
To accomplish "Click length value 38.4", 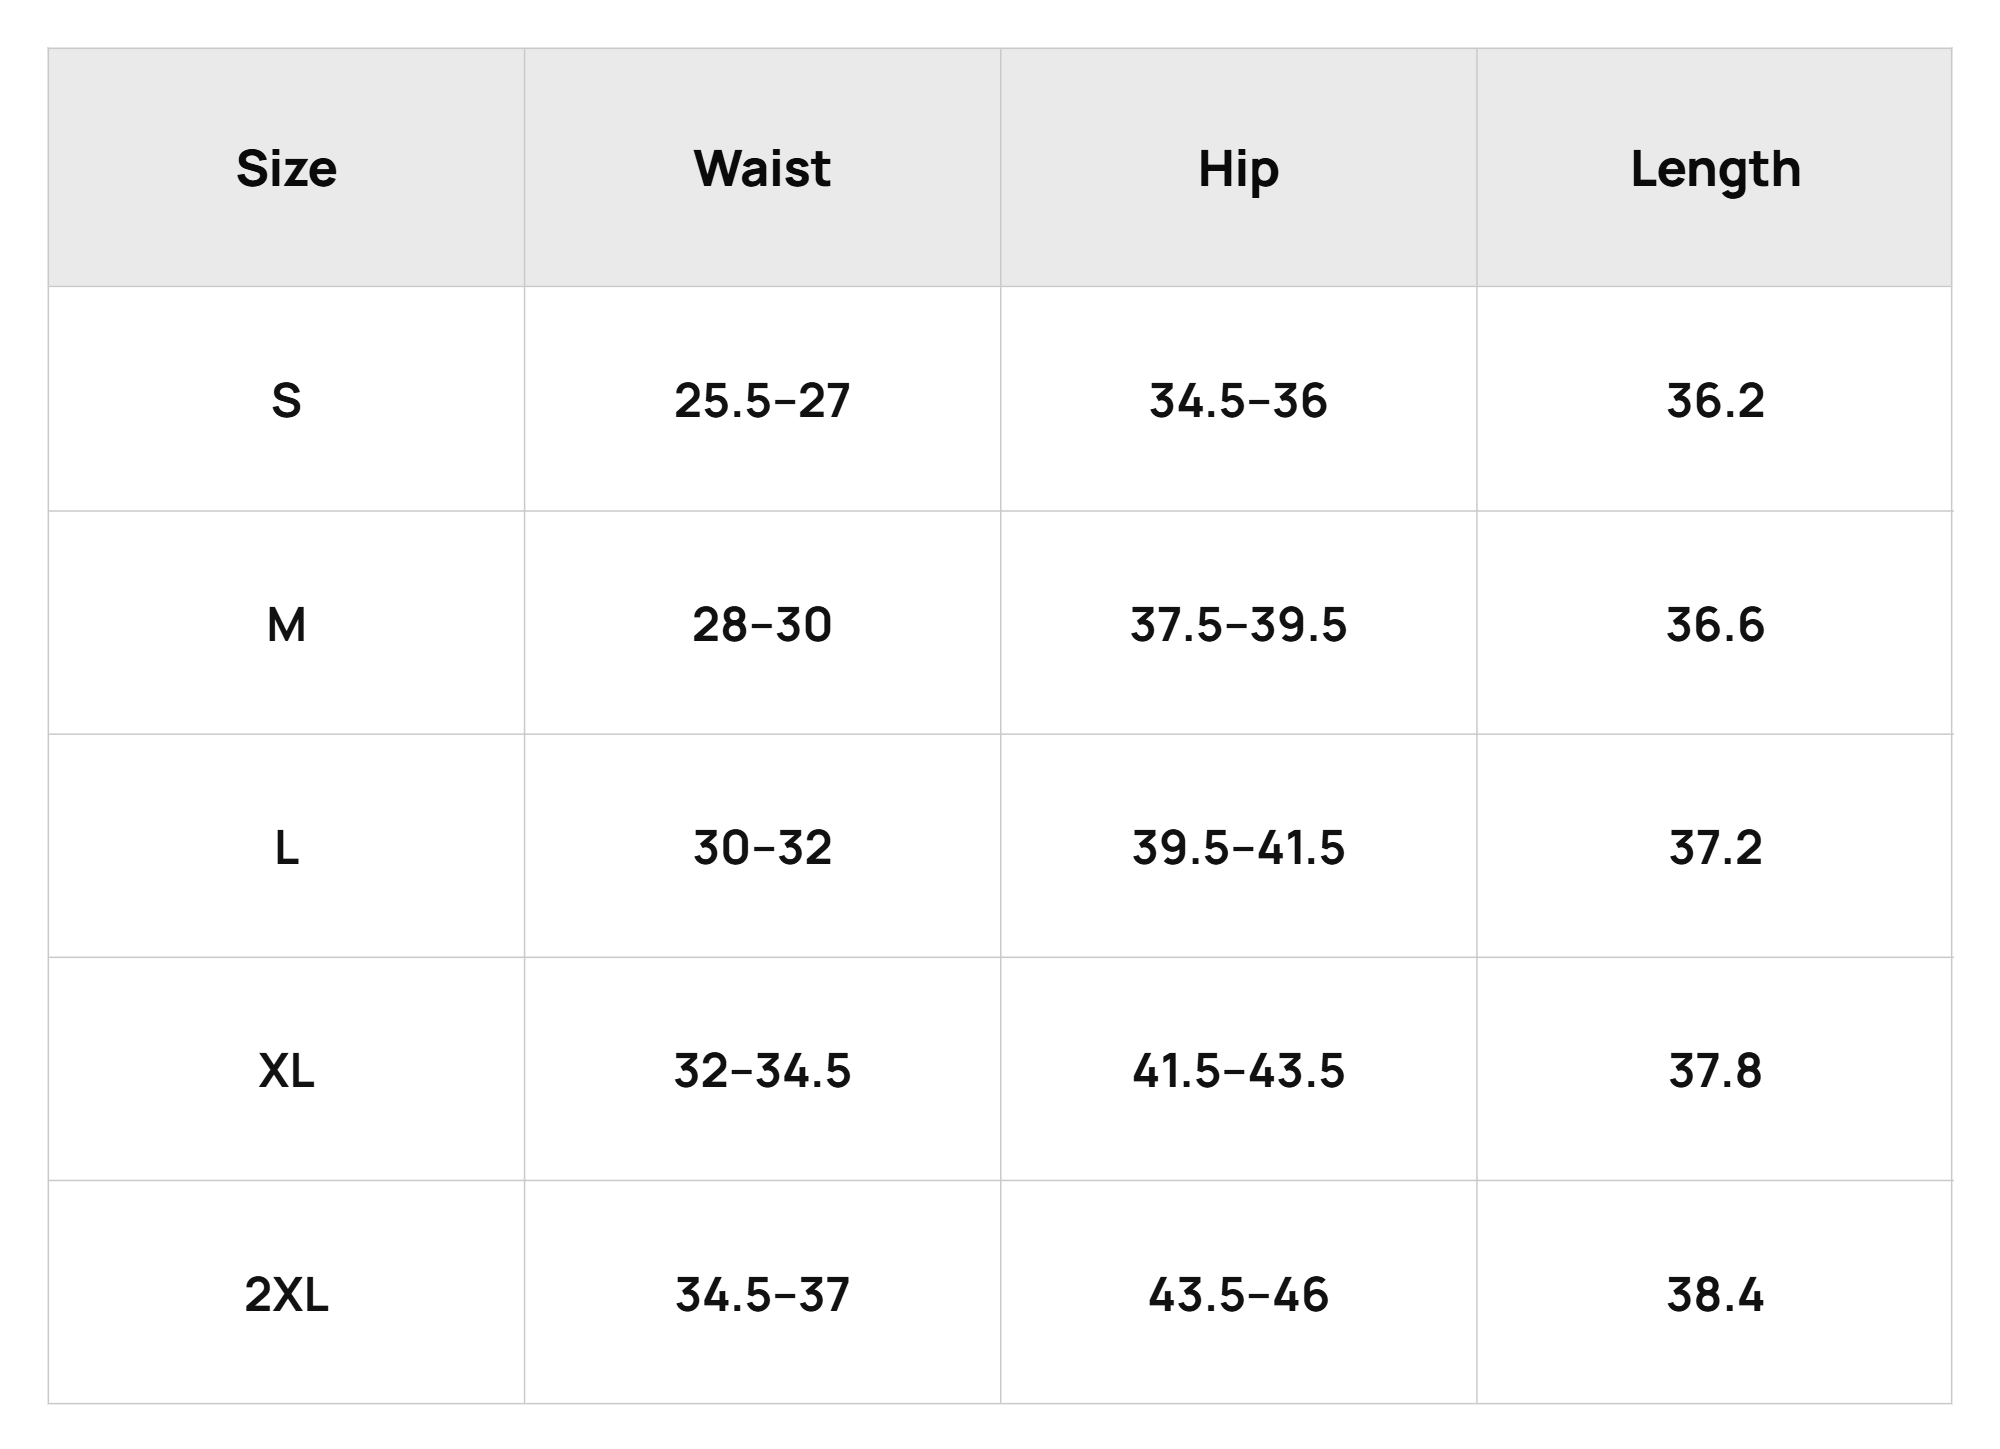I will click(x=1715, y=1295).
